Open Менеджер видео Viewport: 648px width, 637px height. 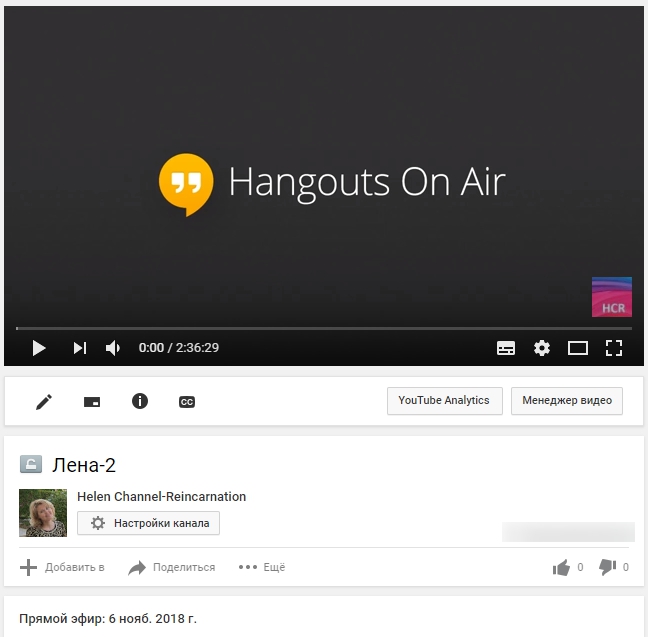pos(567,401)
